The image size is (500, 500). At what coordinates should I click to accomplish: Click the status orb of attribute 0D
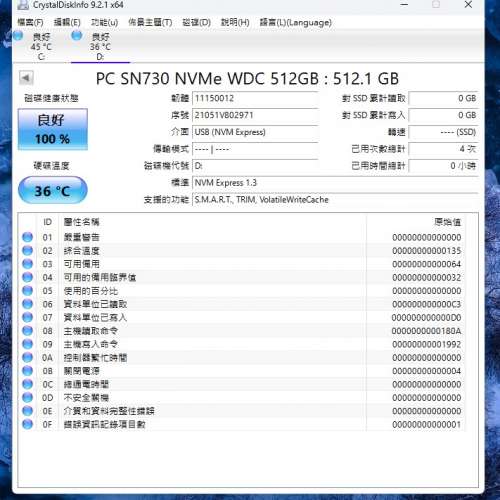click(x=28, y=398)
